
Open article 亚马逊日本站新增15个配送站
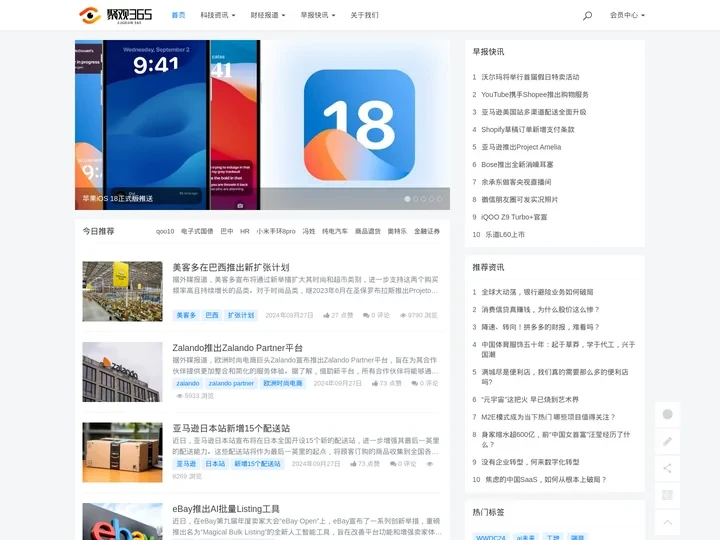pos(231,428)
